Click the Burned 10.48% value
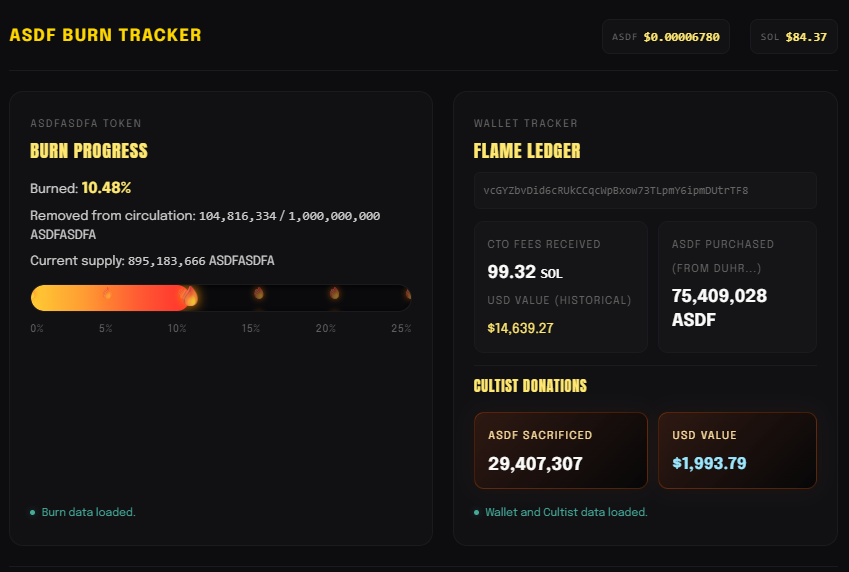The width and height of the screenshot is (849, 572). 106,188
